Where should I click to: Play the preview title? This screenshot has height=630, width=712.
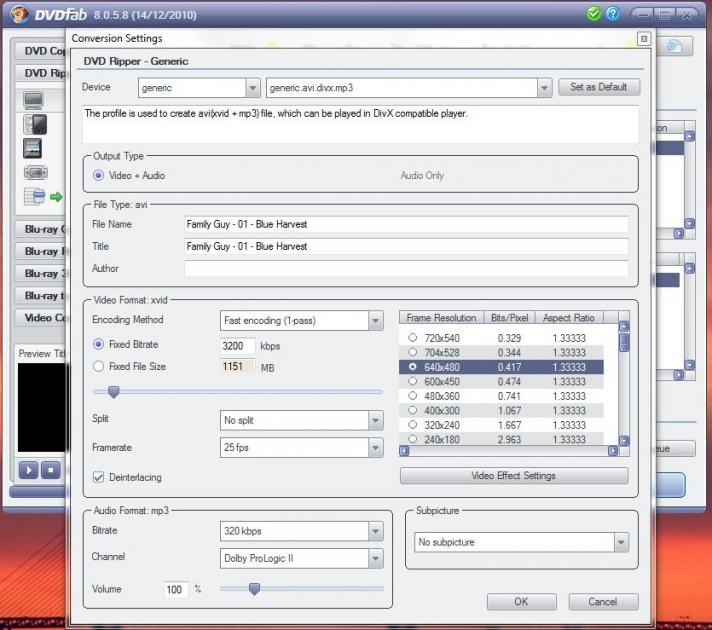point(28,470)
